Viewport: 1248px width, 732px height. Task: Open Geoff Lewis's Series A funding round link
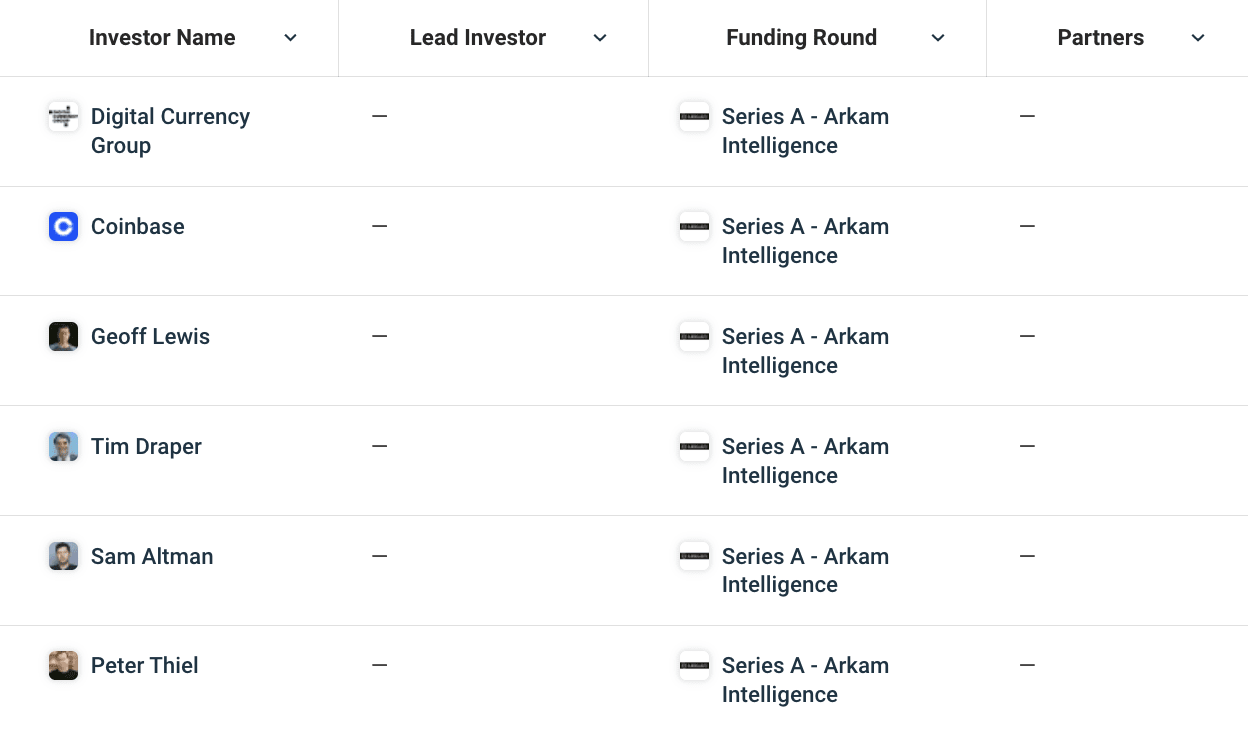coord(805,351)
